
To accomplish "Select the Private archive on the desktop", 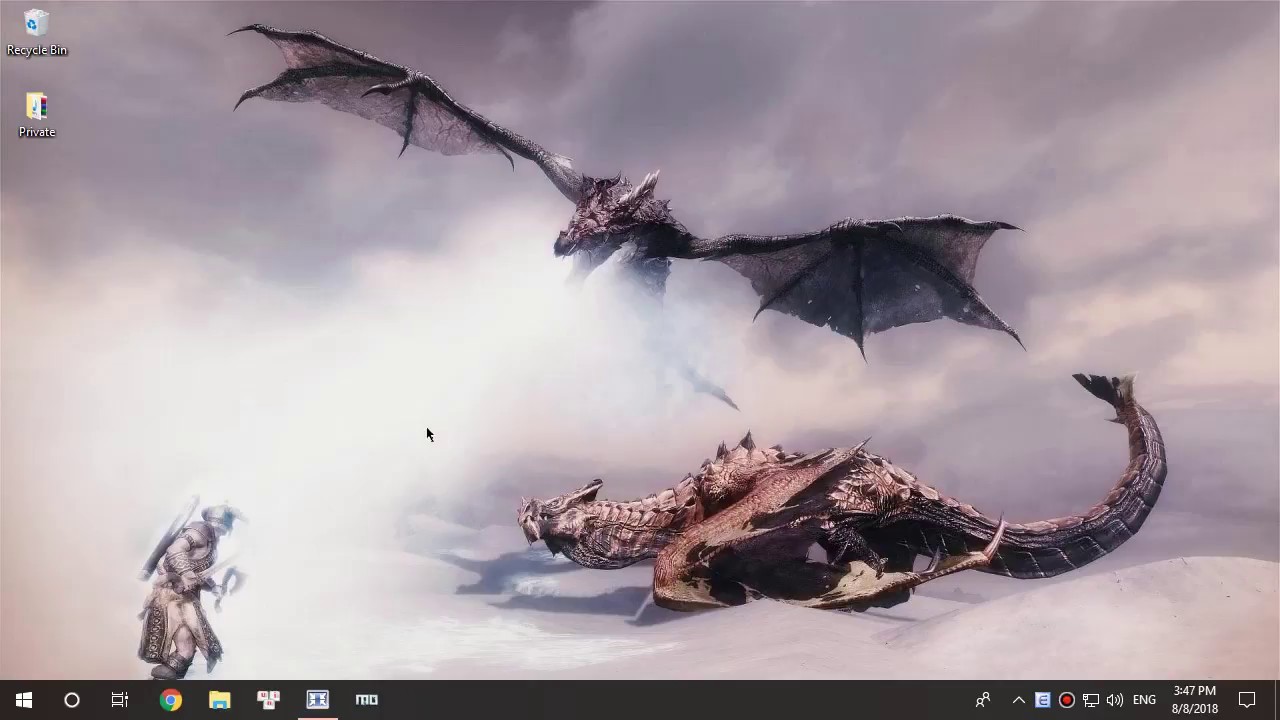I will tap(36, 115).
